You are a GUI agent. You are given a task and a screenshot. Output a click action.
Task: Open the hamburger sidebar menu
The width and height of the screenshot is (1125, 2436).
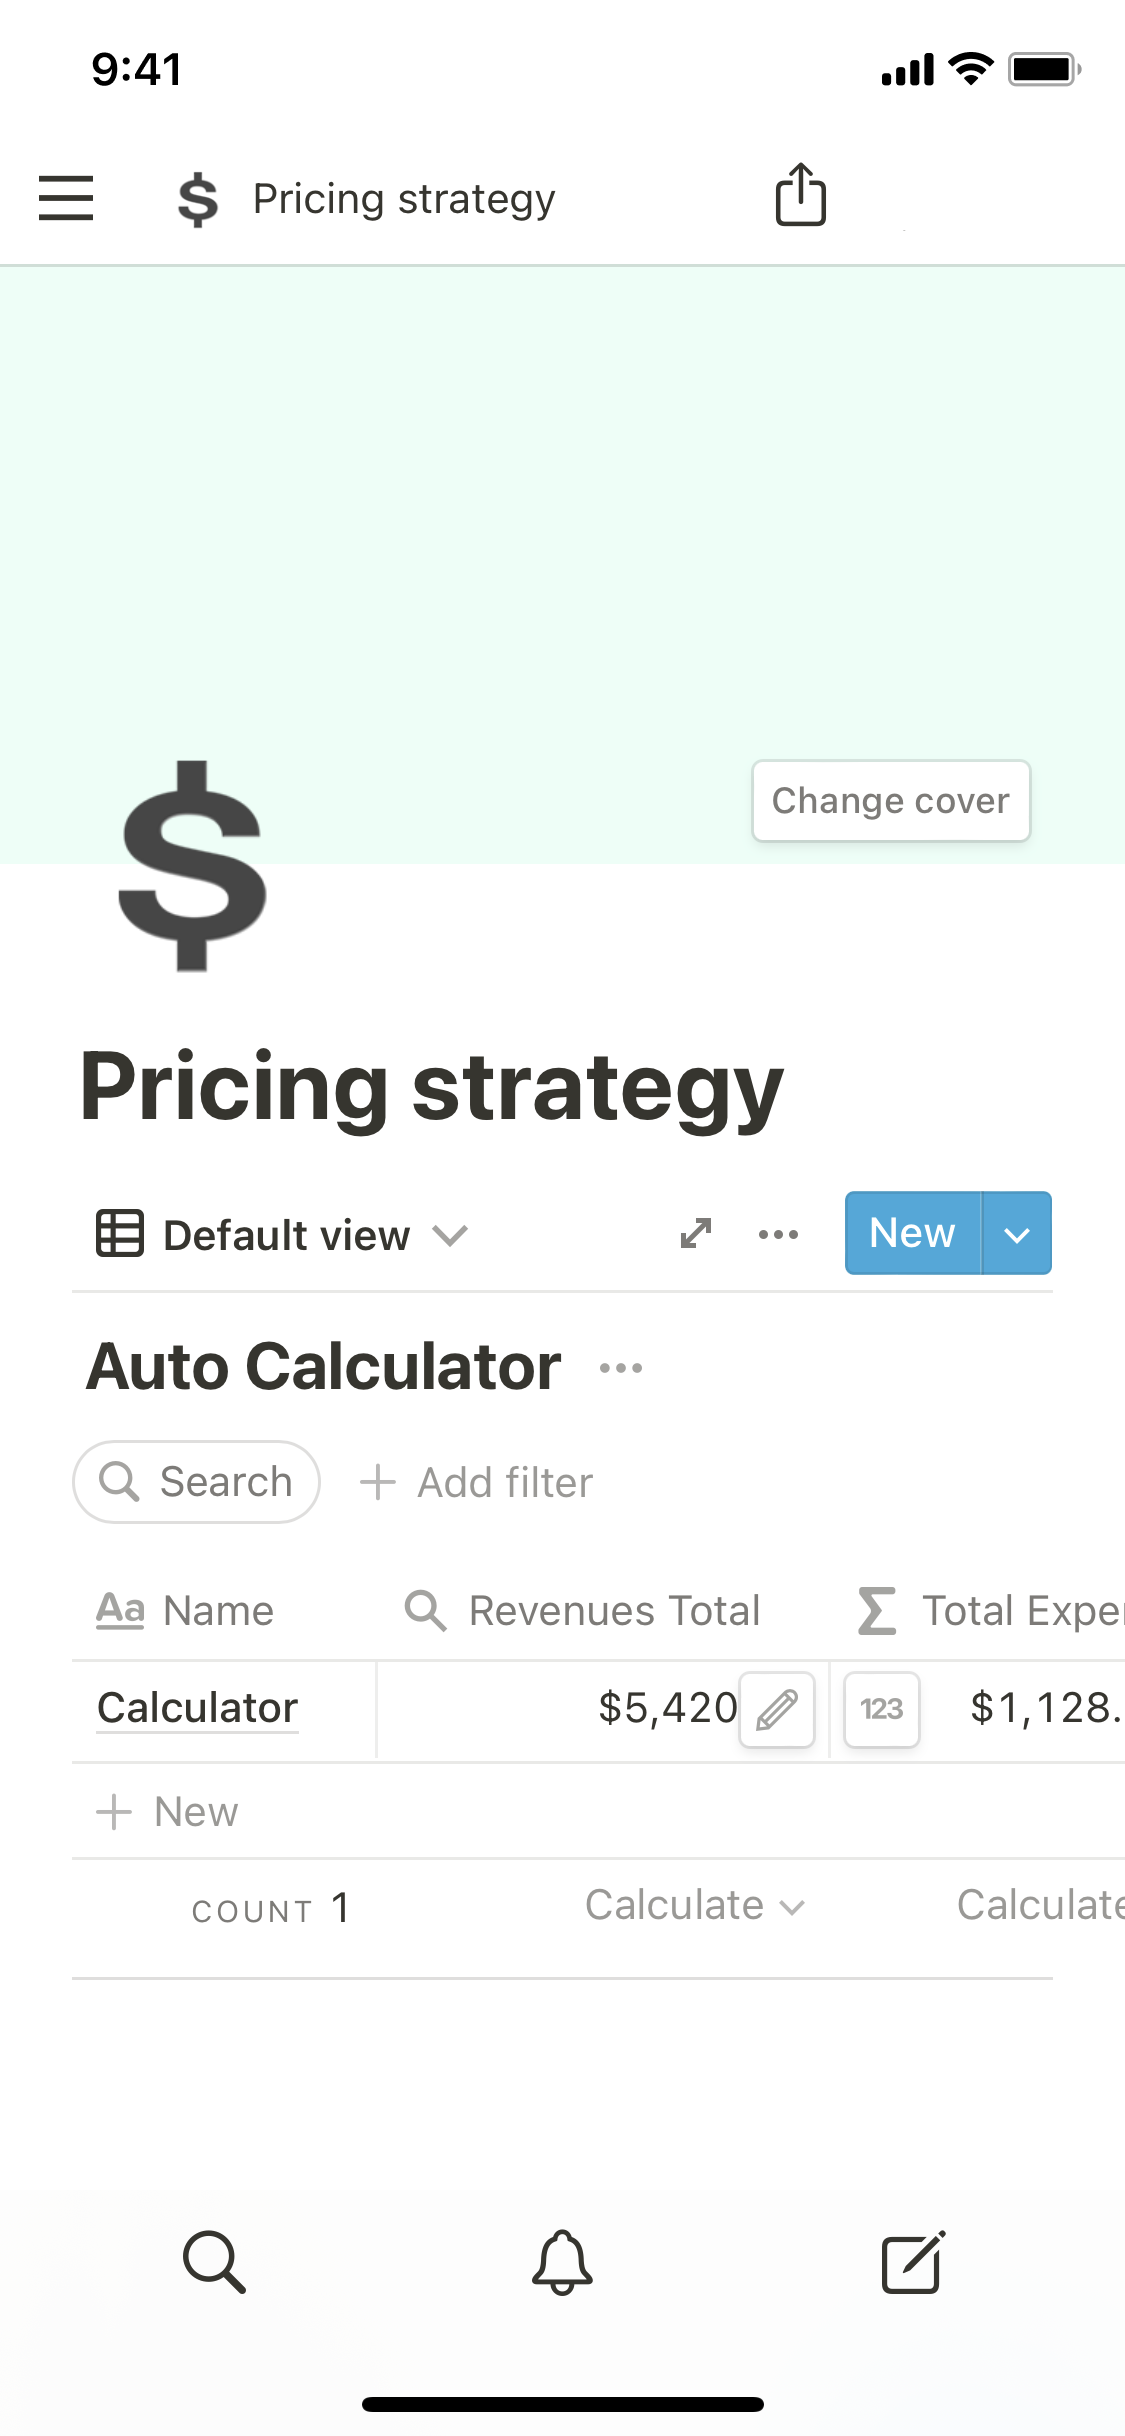[x=66, y=197]
